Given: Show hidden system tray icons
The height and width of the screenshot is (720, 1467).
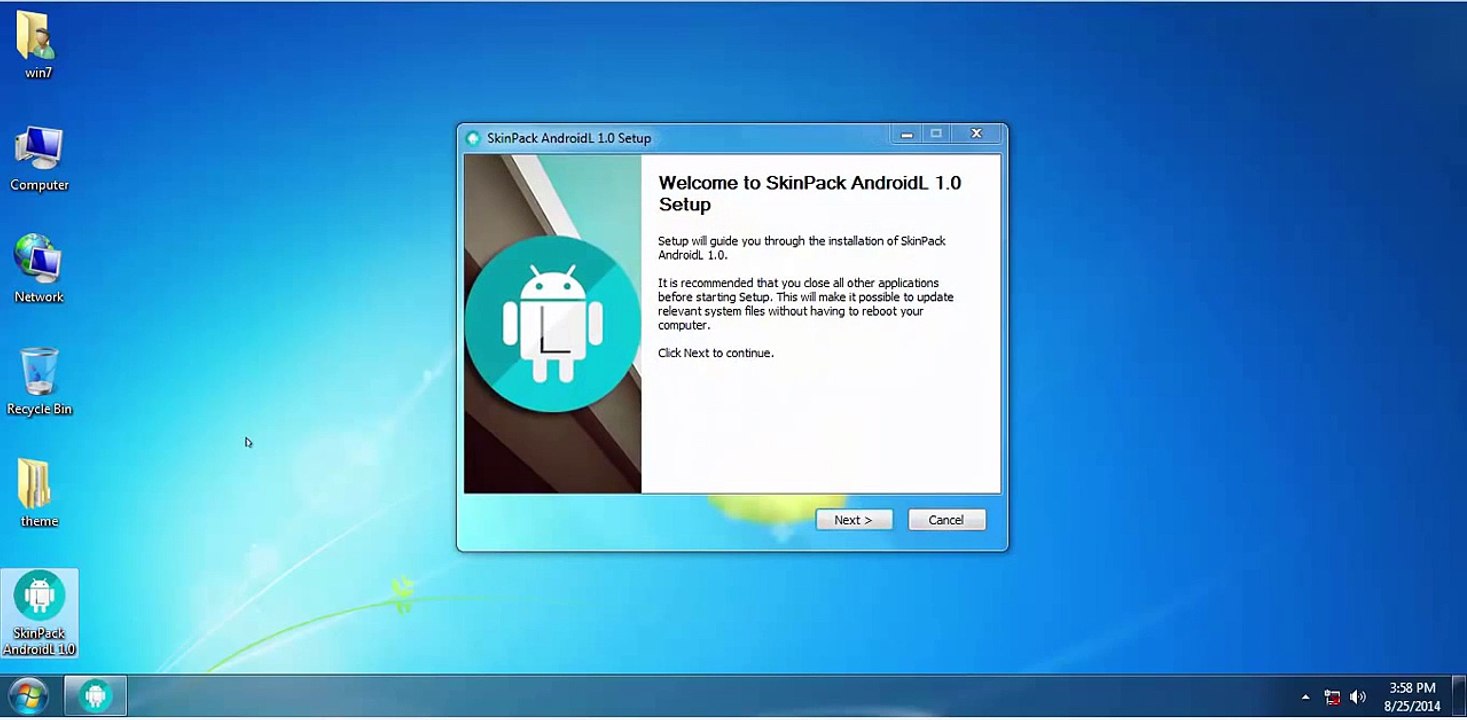Looking at the screenshot, I should 1305,697.
